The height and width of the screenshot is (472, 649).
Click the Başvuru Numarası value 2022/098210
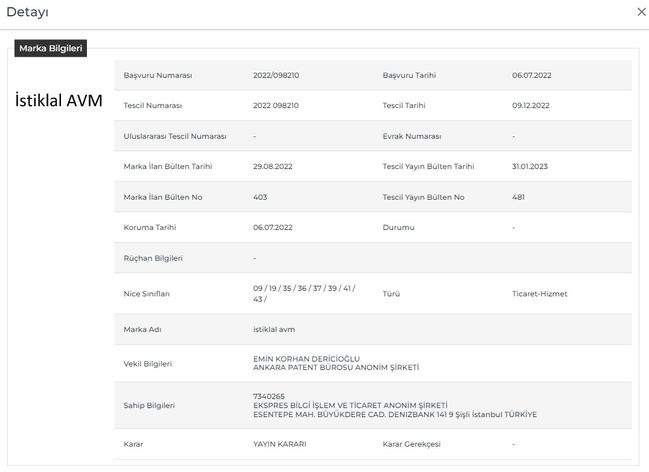[x=276, y=75]
